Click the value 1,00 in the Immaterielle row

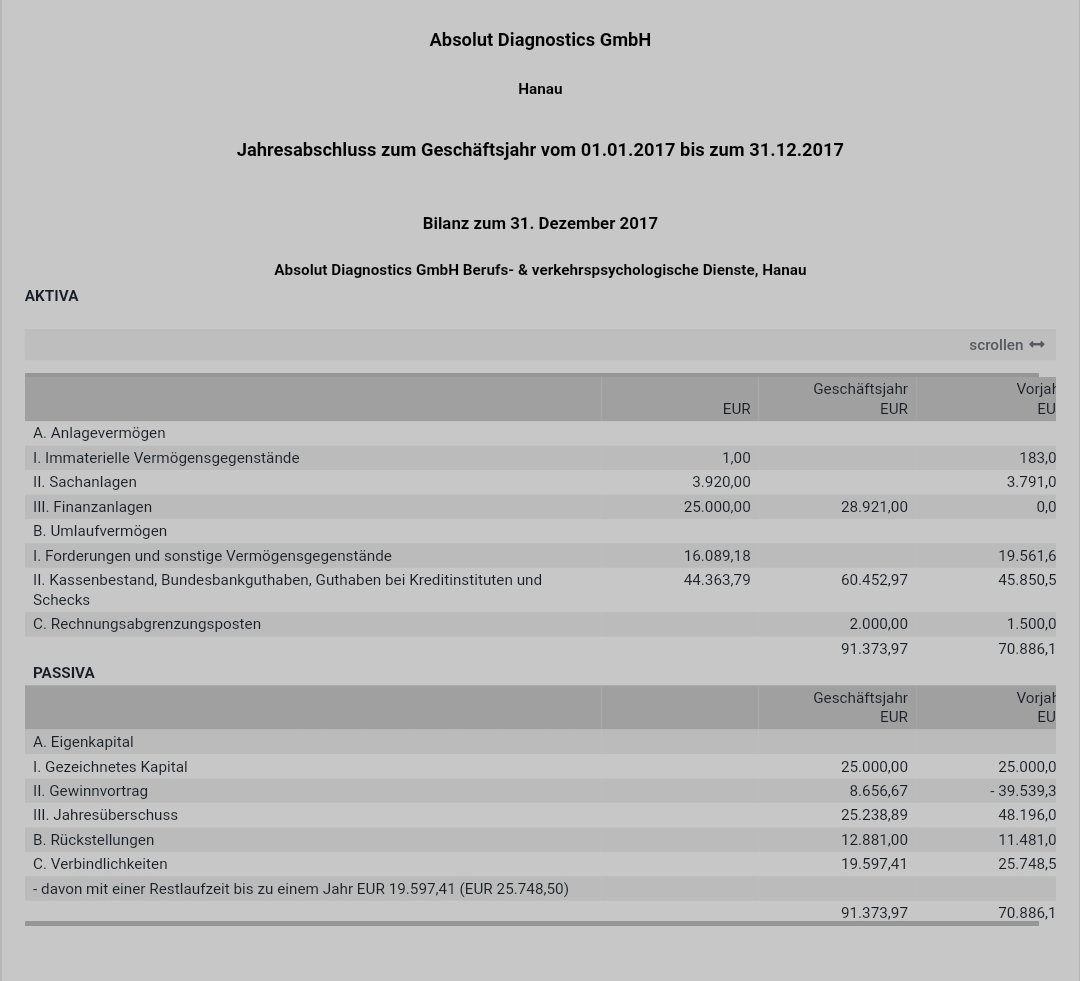(x=736, y=458)
